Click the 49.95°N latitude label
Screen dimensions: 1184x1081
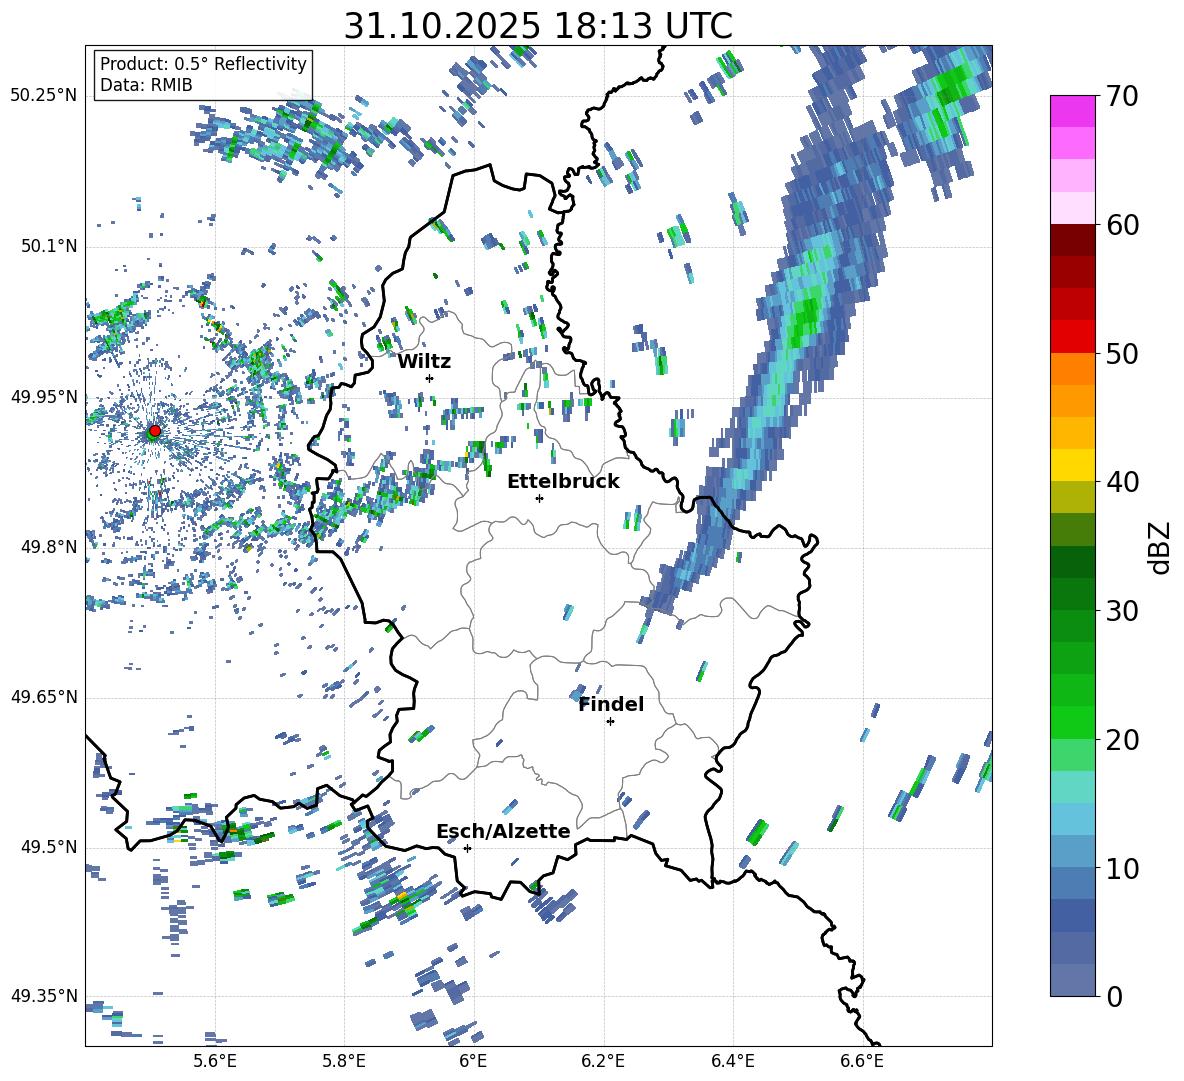pyautogui.click(x=44, y=397)
